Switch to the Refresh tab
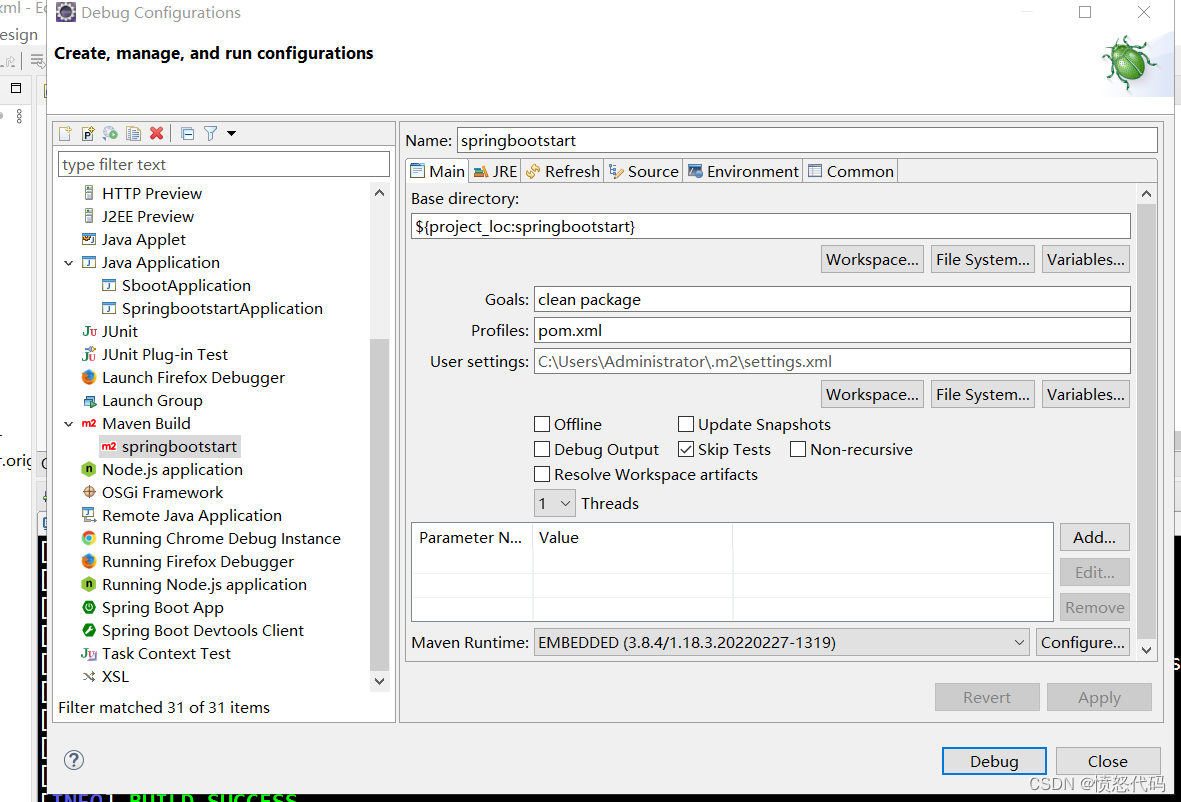This screenshot has width=1181, height=802. tap(563, 171)
